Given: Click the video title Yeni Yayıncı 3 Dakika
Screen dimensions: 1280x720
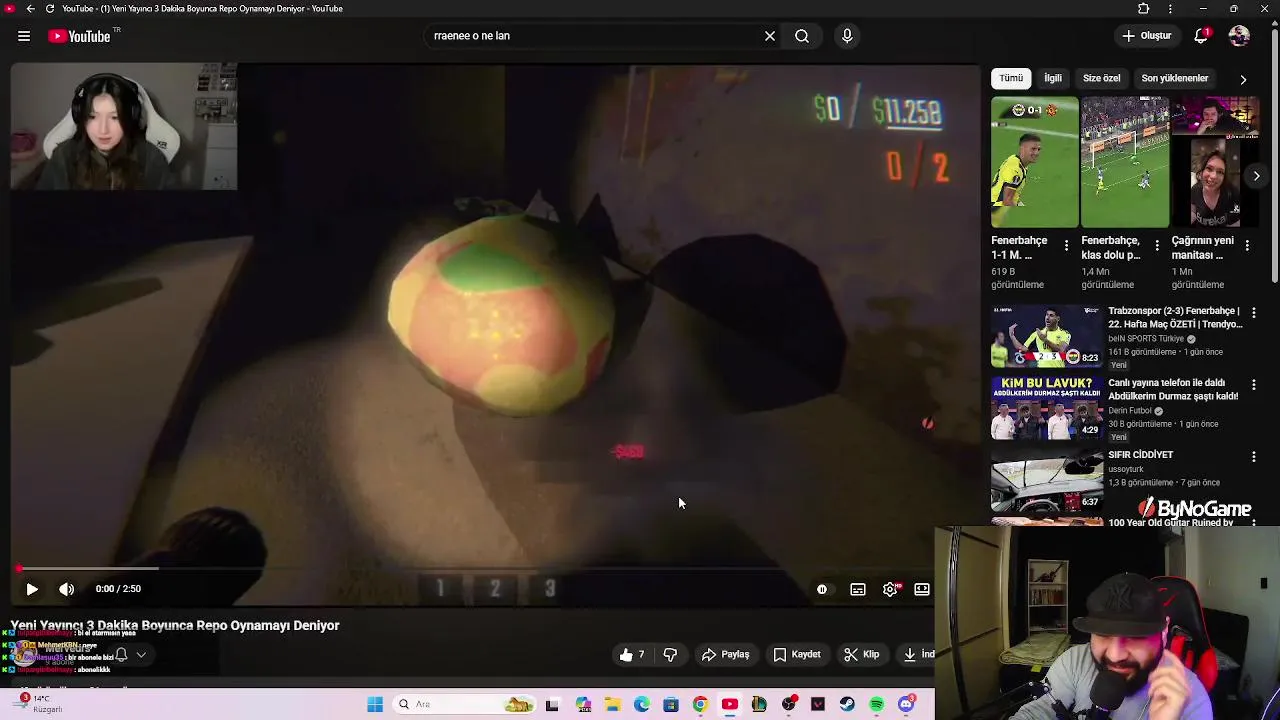Looking at the screenshot, I should [175, 625].
